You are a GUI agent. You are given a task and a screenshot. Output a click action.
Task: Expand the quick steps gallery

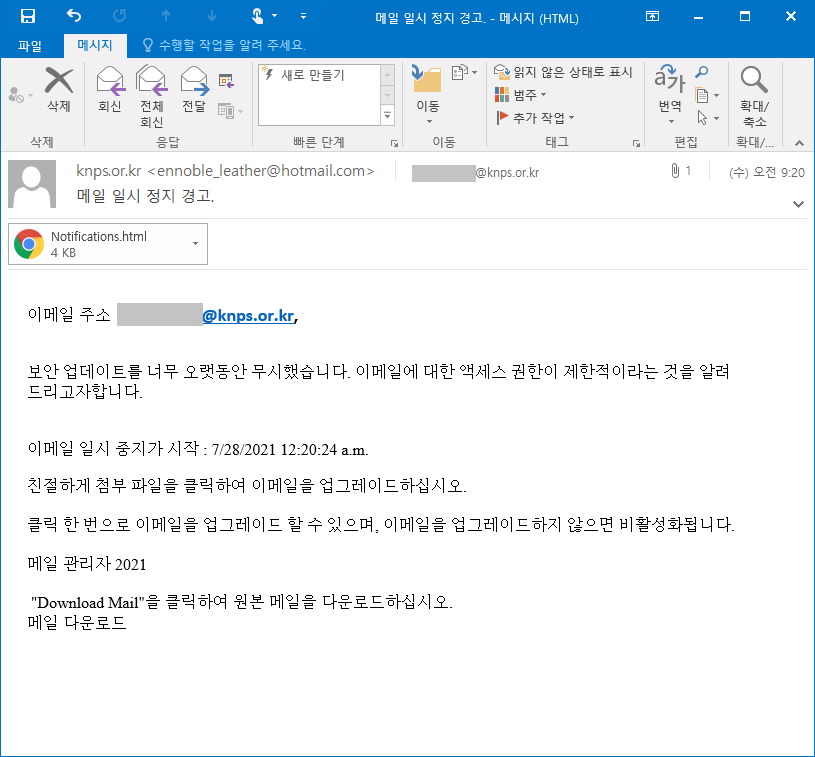coord(388,115)
